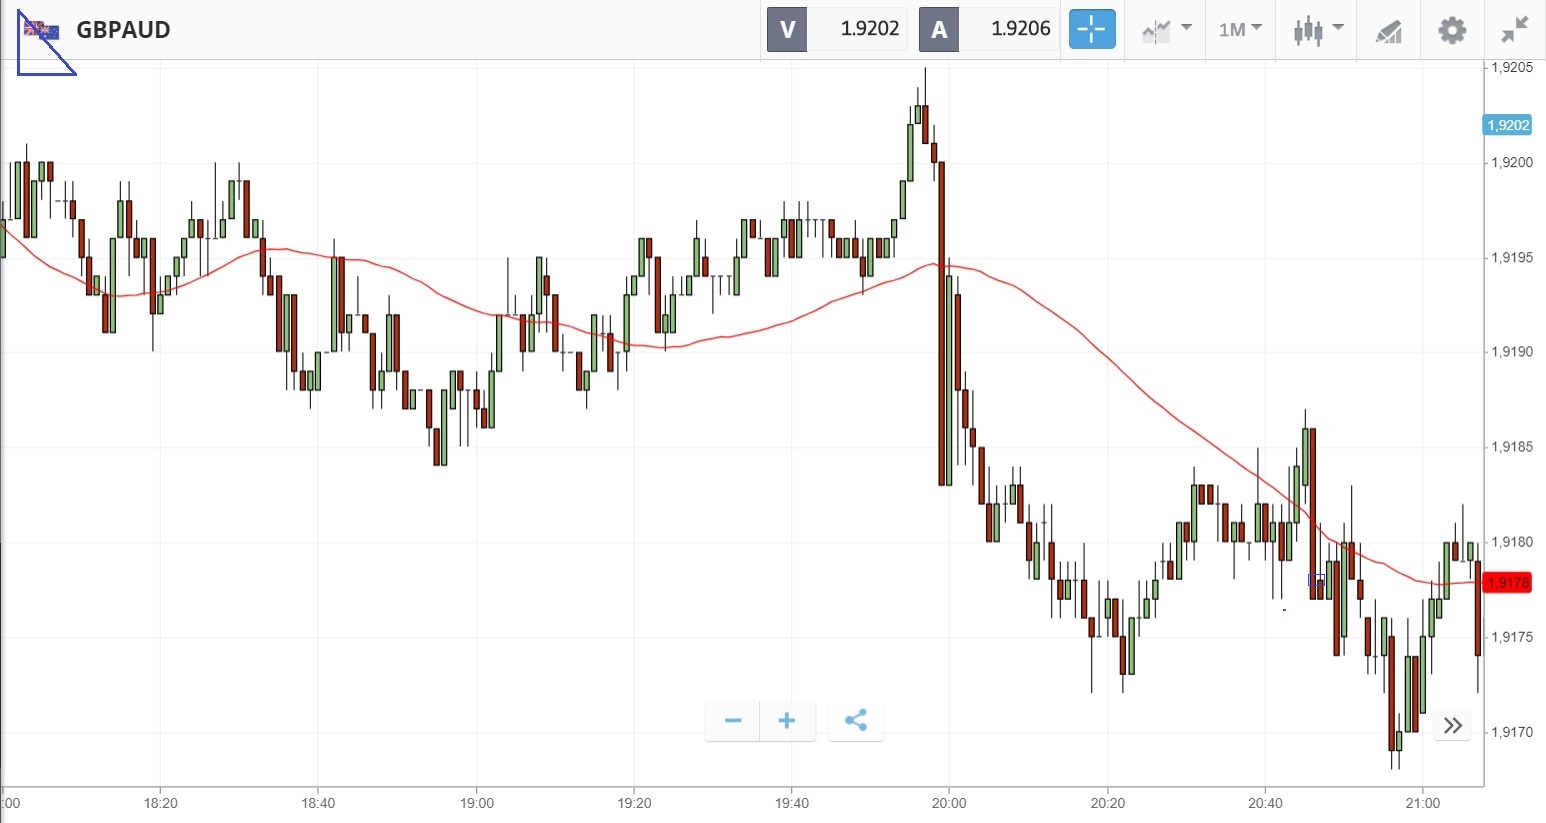Click the A buy price 1.9206 button

pos(989,29)
